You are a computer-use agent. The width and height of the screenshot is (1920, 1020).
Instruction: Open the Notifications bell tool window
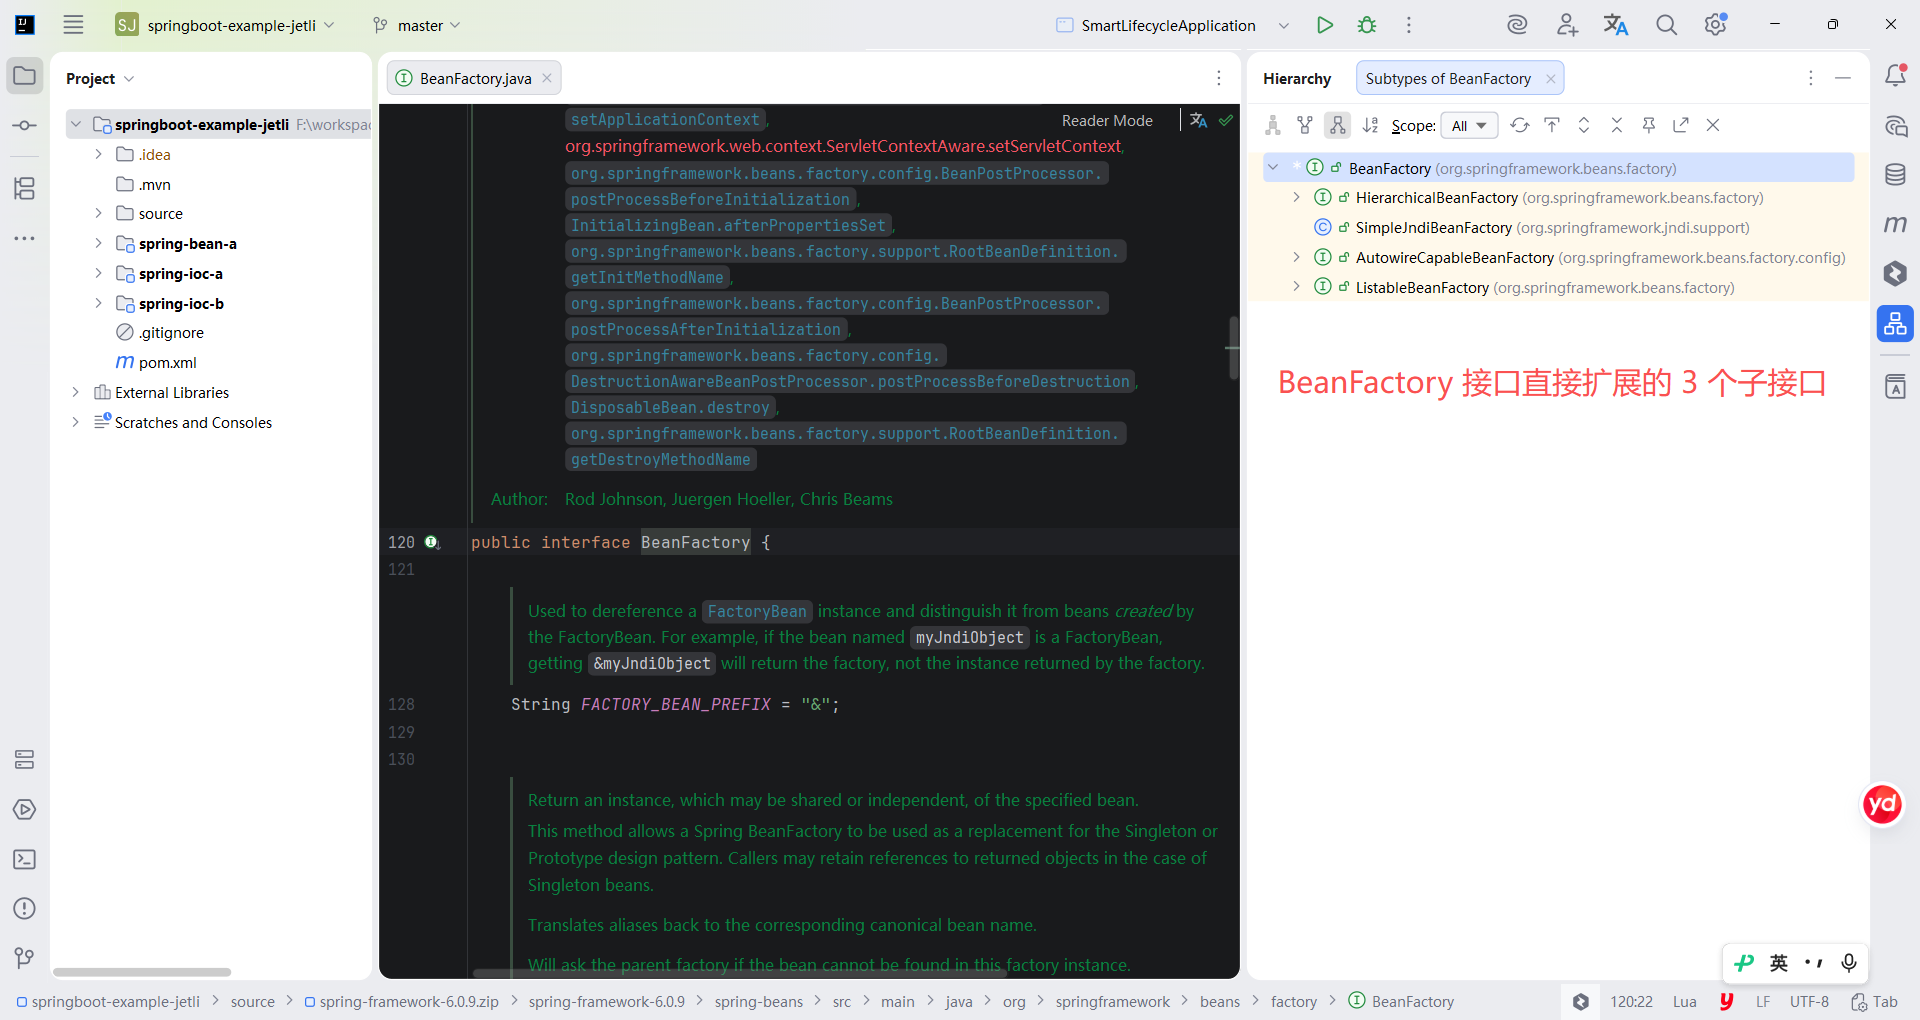point(1895,75)
